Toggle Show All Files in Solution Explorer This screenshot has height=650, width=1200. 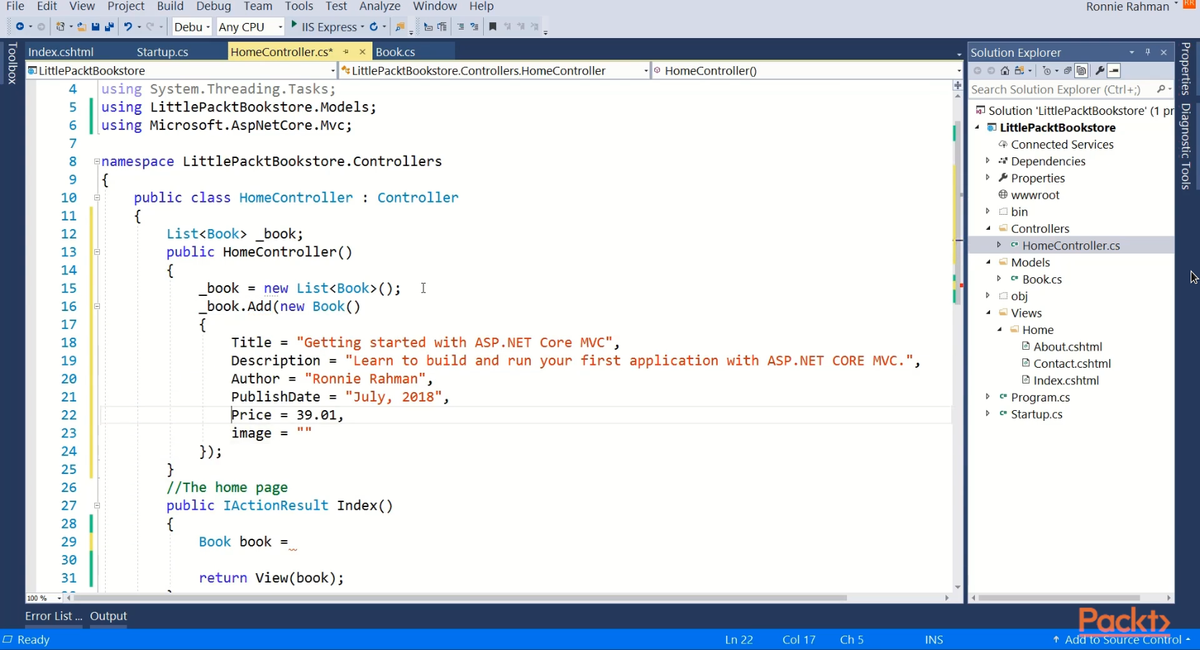(x=1081, y=71)
